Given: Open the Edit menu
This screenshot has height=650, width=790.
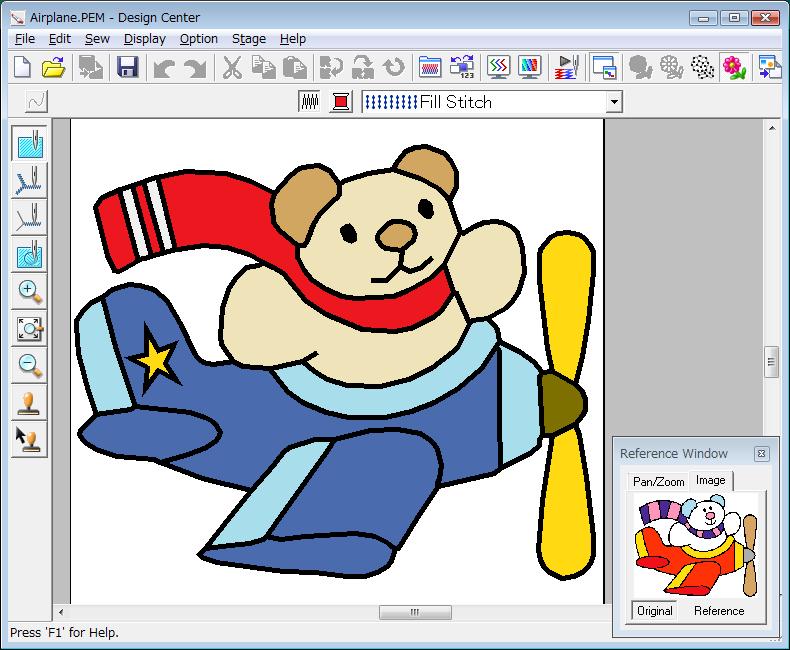Looking at the screenshot, I should click(59, 39).
